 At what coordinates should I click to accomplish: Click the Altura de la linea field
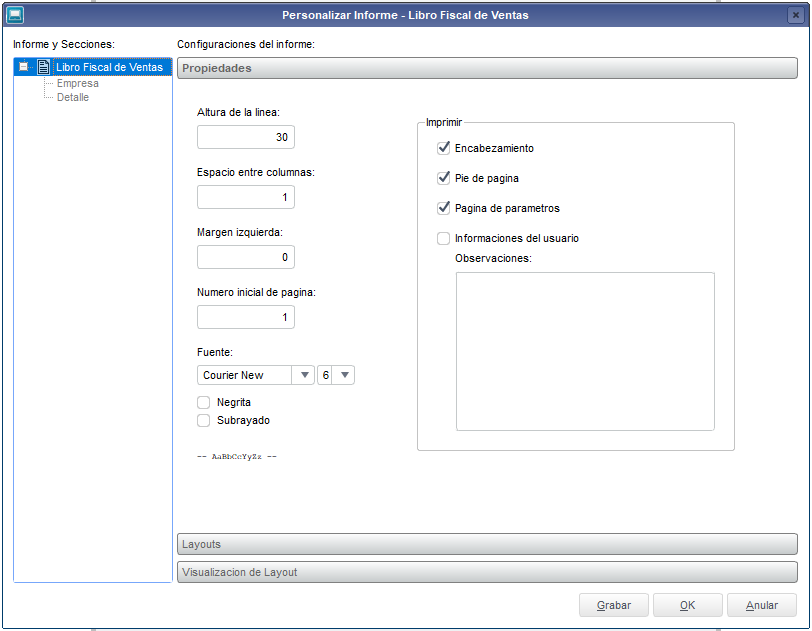pyautogui.click(x=245, y=137)
